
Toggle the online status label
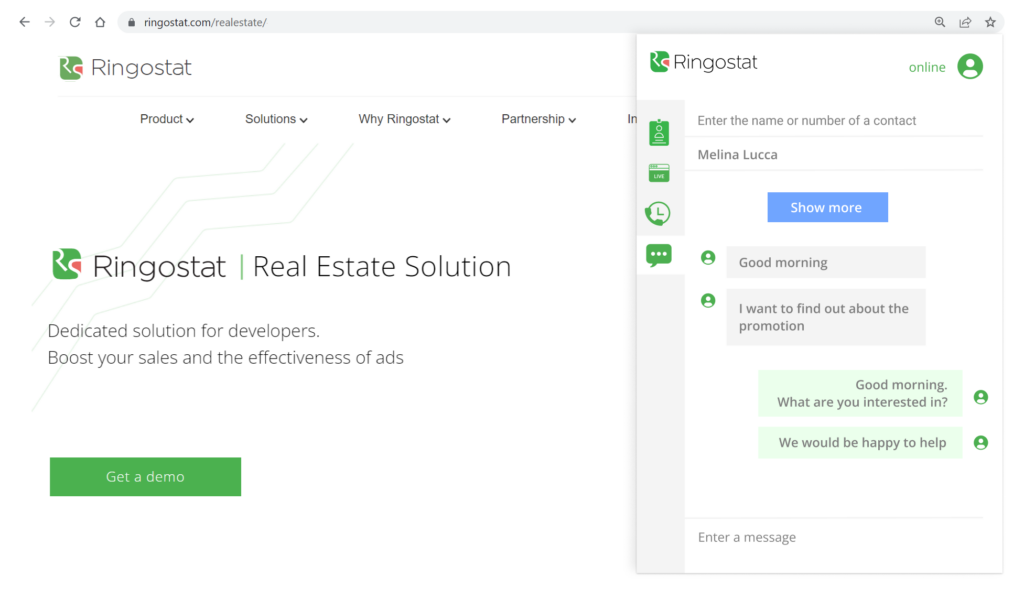coord(926,68)
